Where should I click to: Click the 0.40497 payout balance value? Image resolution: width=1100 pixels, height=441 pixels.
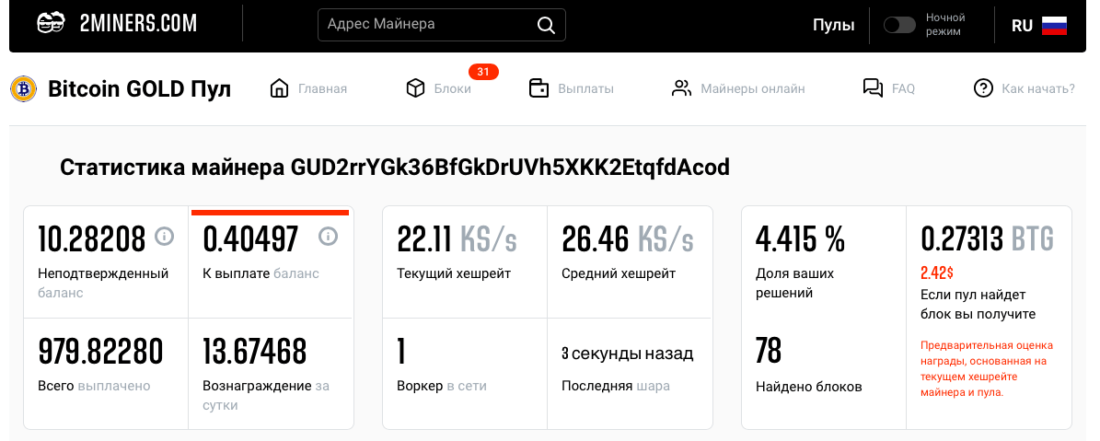(x=250, y=238)
